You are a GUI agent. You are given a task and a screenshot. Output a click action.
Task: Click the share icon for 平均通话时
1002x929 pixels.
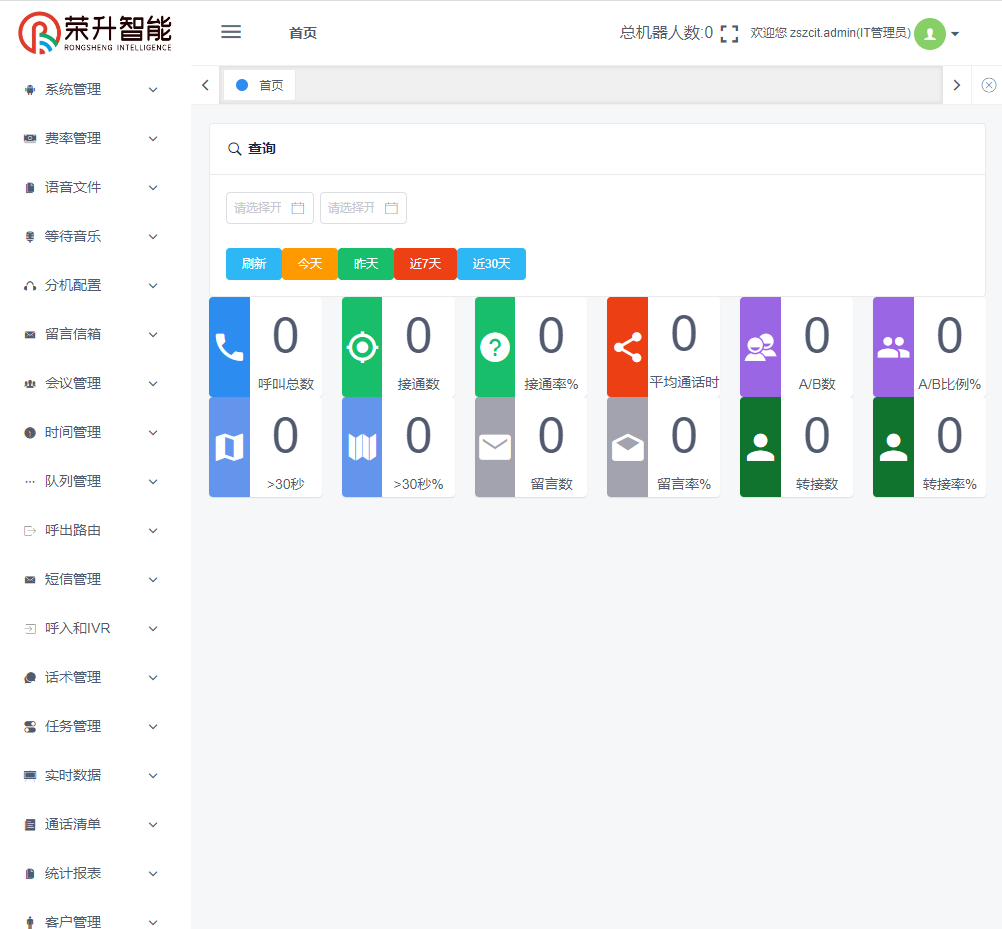click(628, 348)
